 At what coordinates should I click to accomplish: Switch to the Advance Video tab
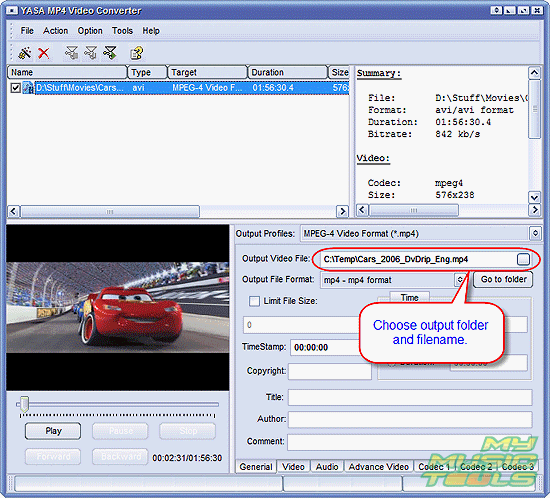(378, 467)
